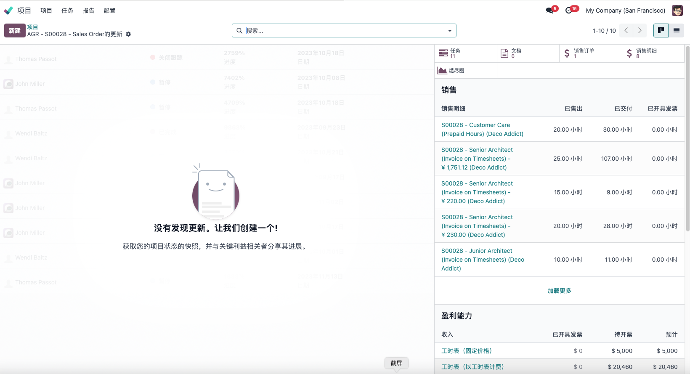Viewport: 690px width, 374px height.
Task: Click the 107.00 delivered hours value
Action: click(617, 158)
